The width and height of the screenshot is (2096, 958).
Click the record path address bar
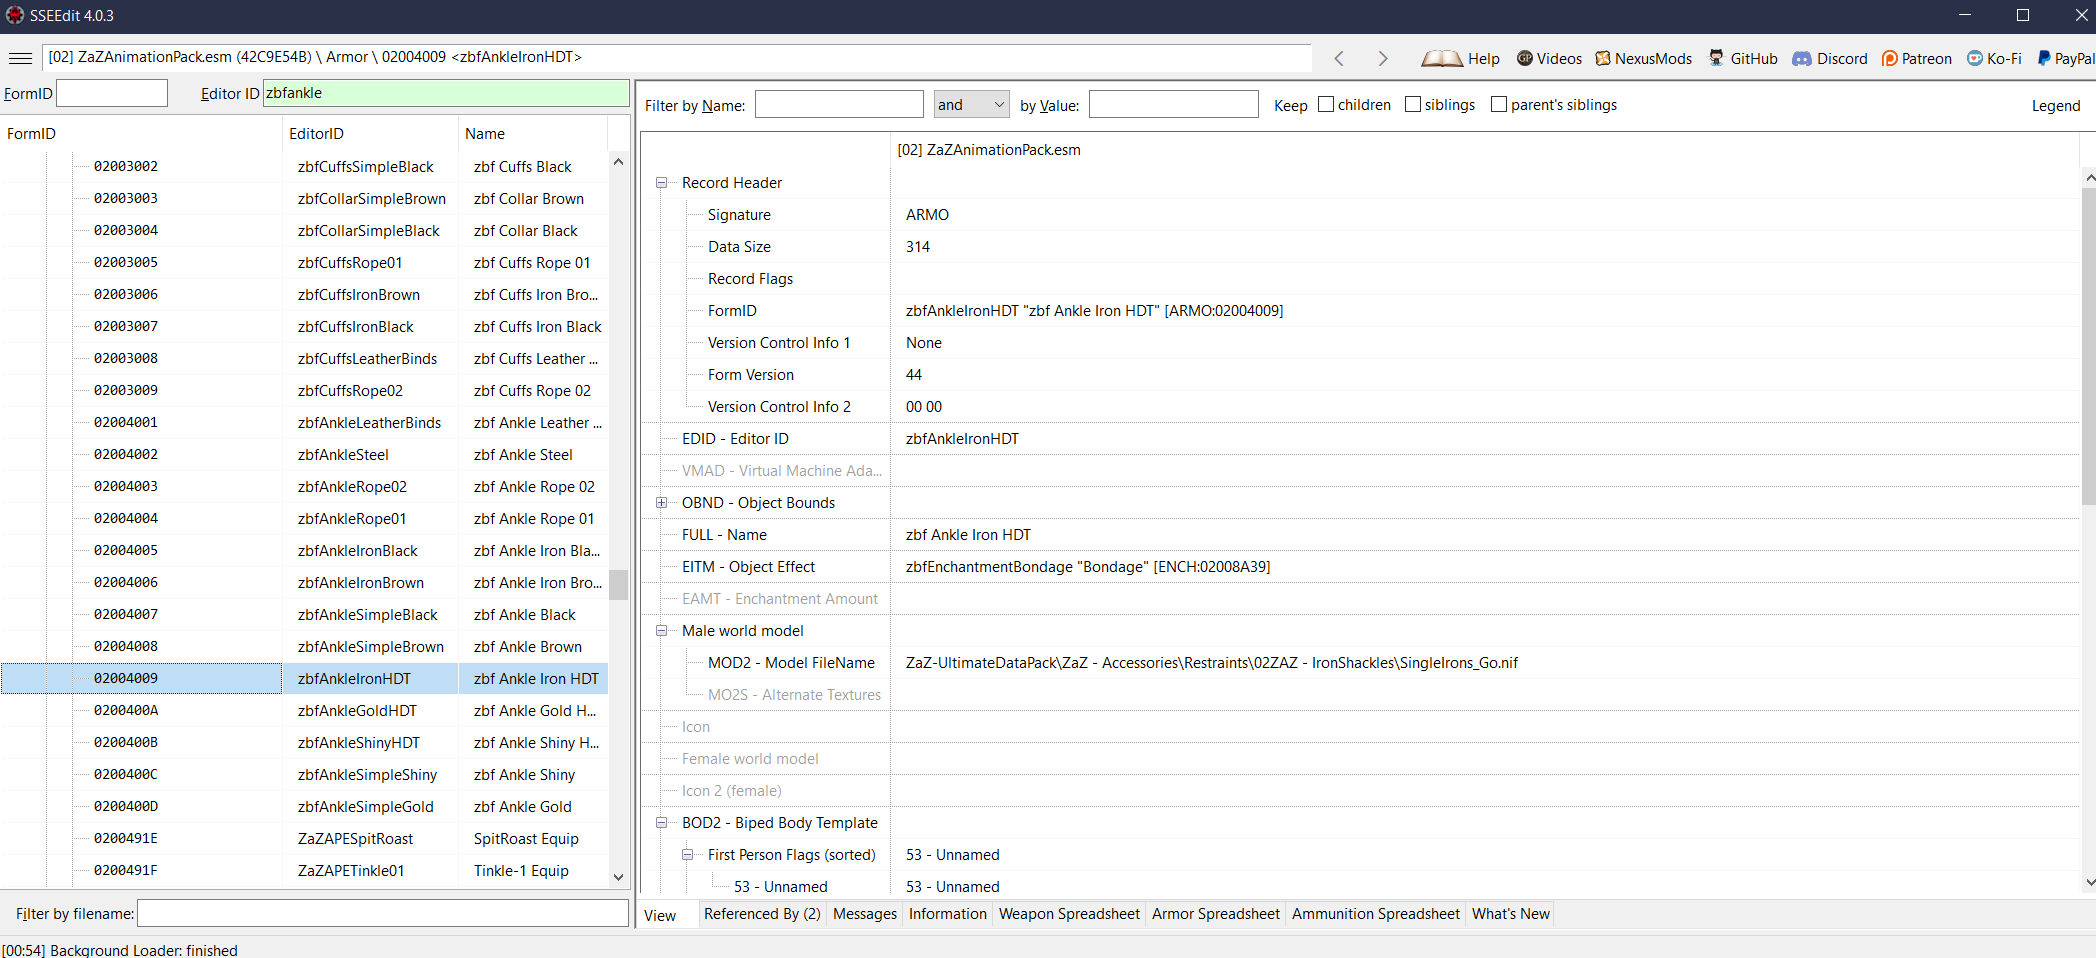678,57
